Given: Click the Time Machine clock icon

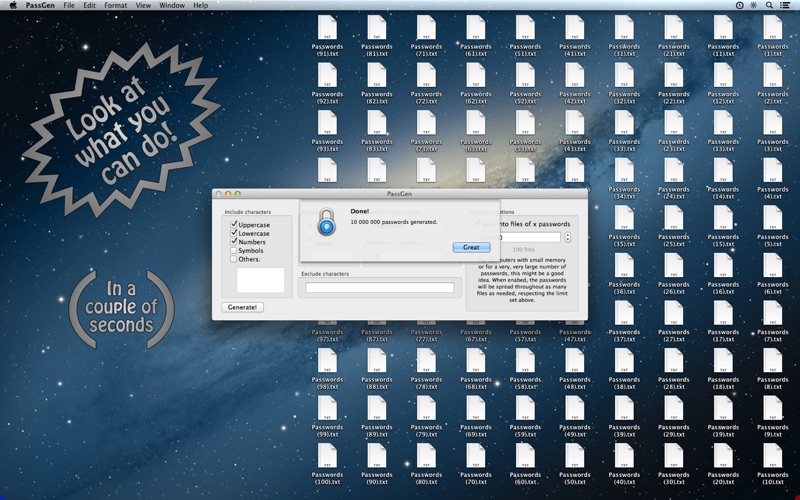Looking at the screenshot, I should [739, 5].
